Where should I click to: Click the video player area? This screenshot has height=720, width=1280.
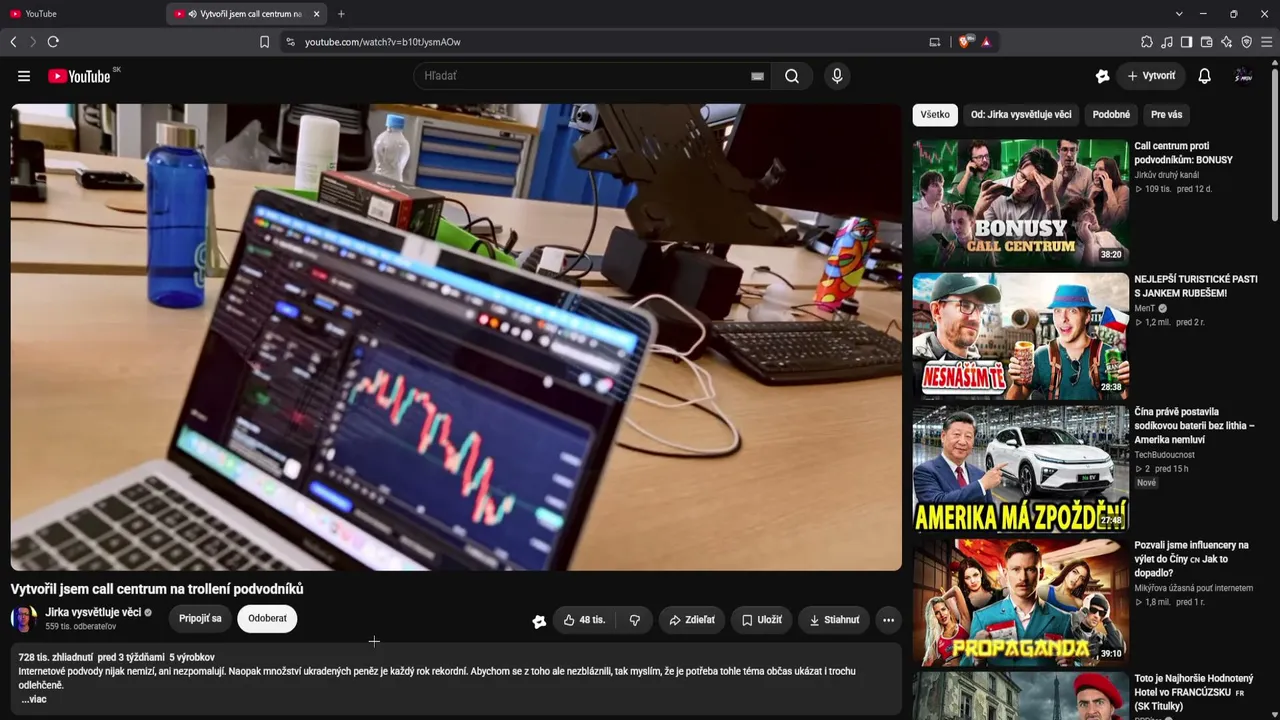pos(456,337)
